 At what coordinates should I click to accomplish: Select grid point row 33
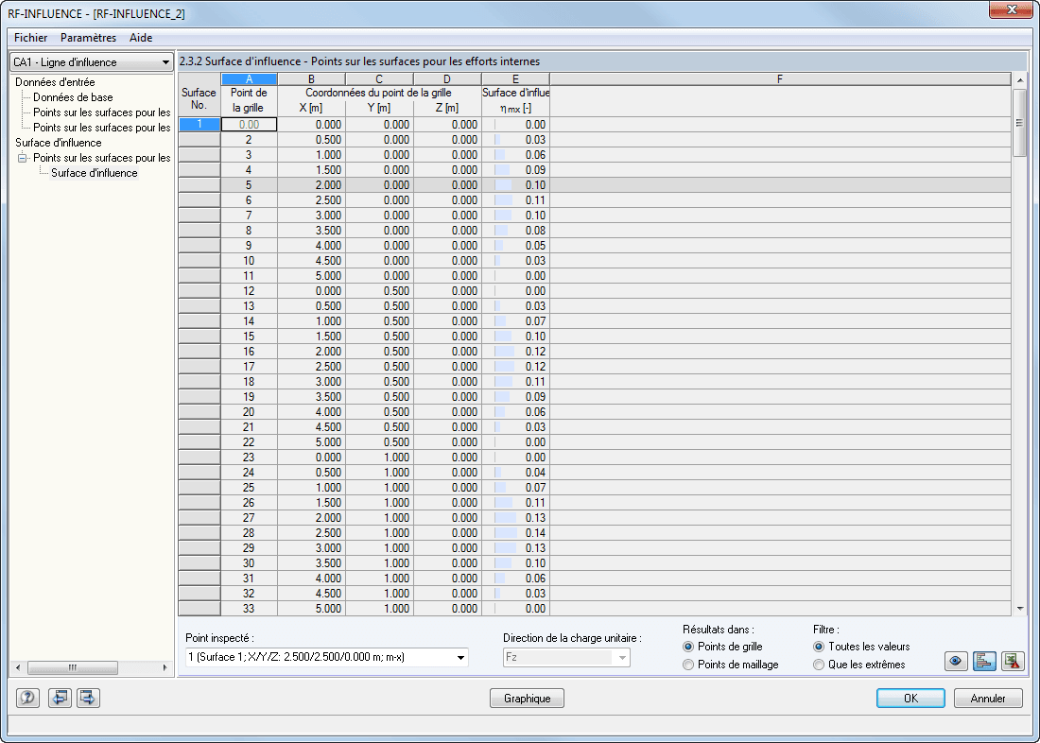(249, 609)
